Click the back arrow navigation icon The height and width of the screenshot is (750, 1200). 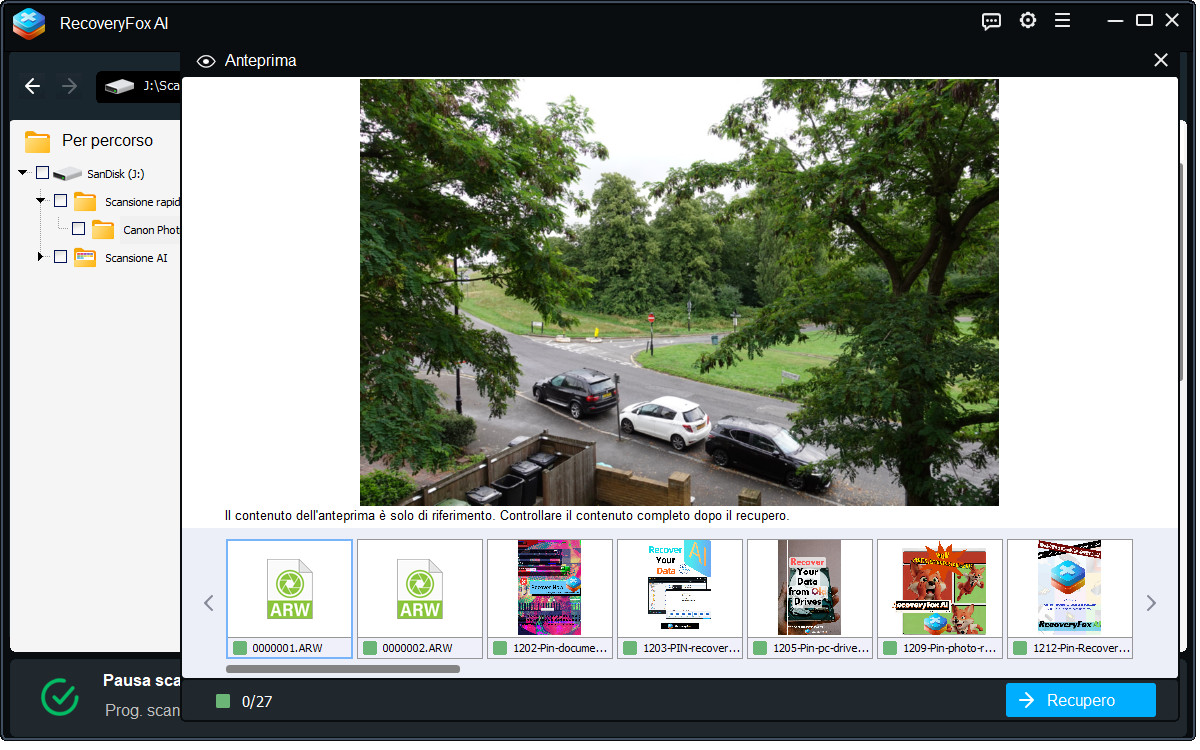pos(32,86)
